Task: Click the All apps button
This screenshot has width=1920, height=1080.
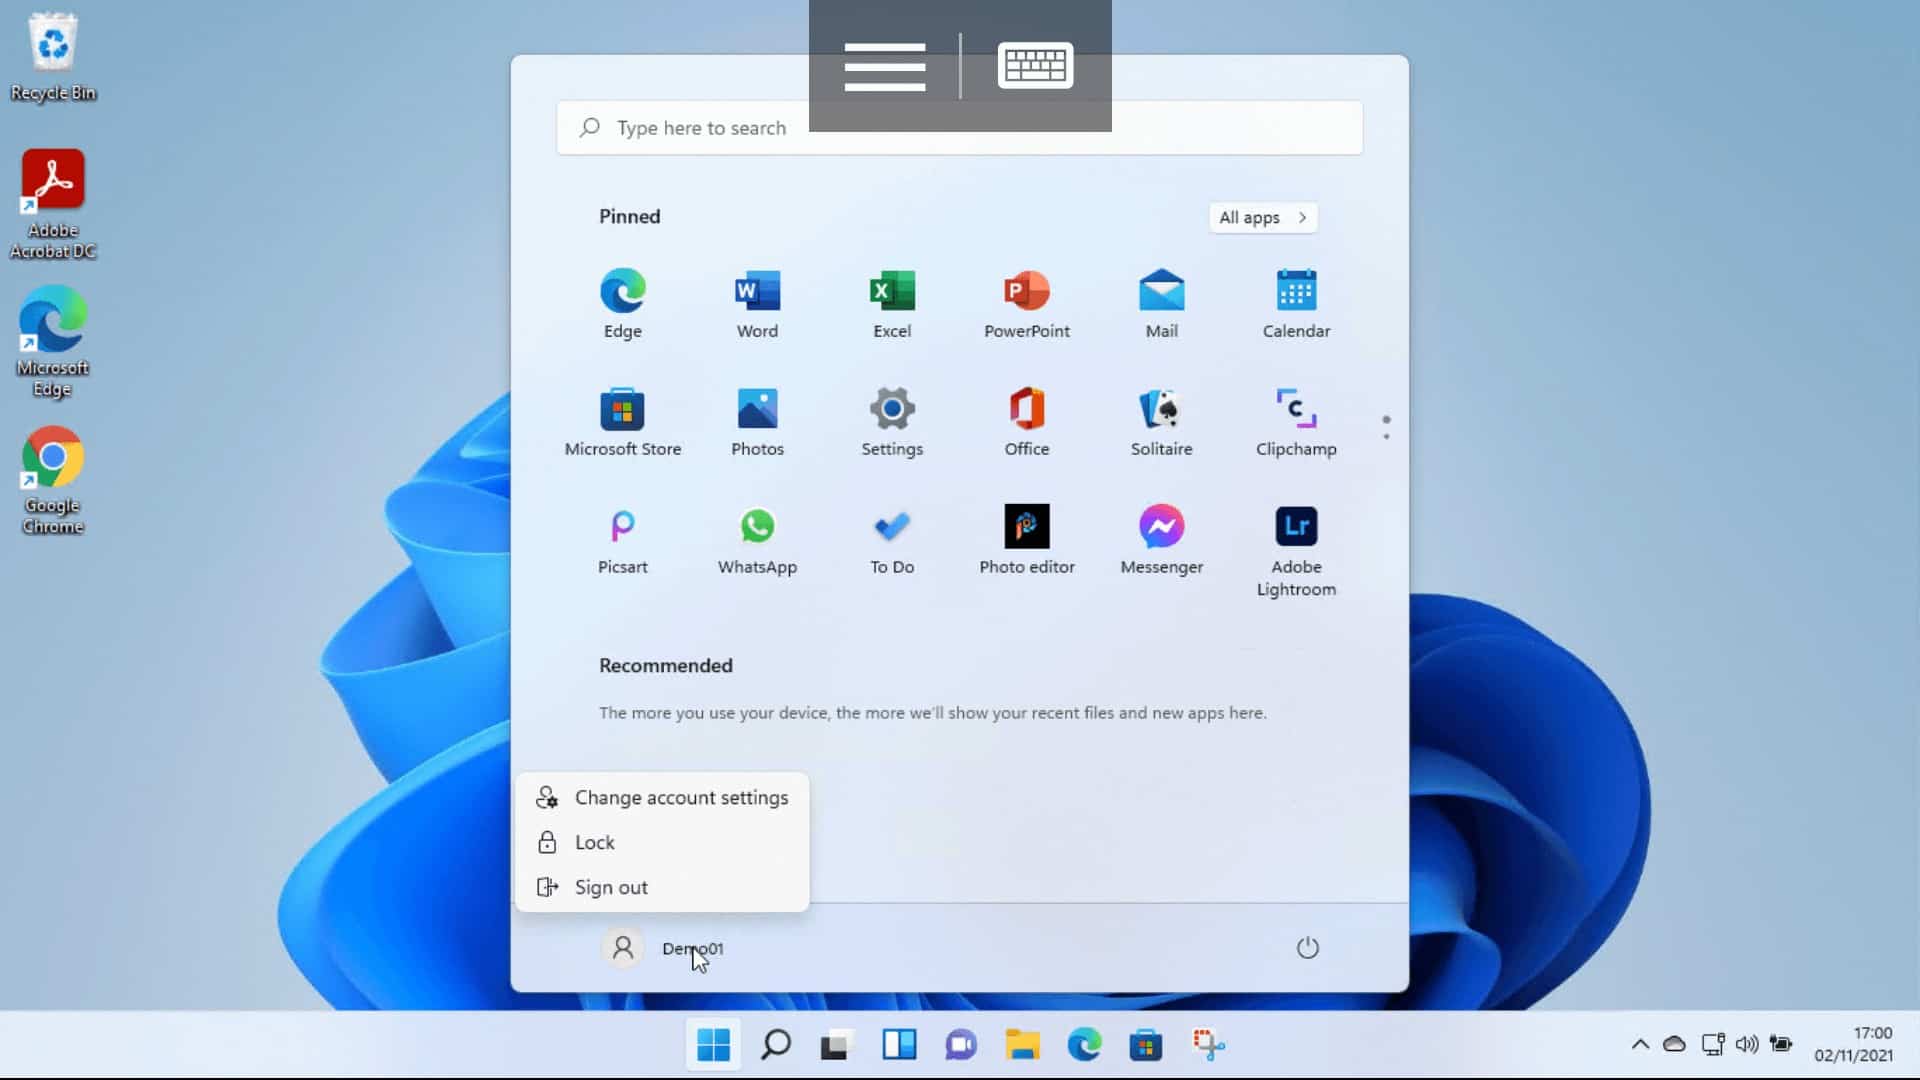Action: pos(1263,217)
